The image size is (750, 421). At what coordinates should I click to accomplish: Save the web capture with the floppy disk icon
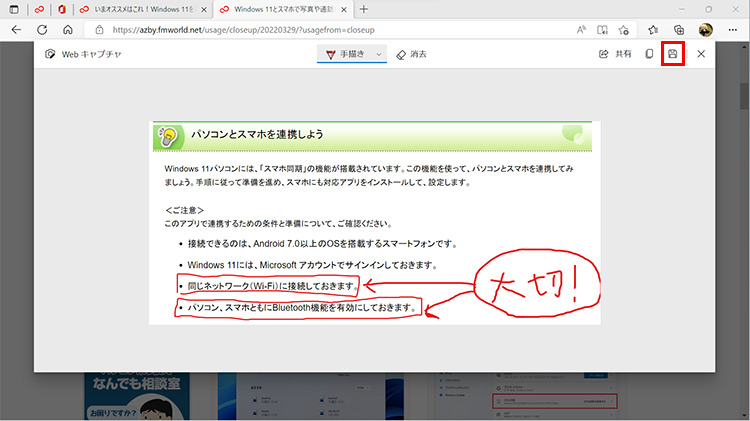tap(673, 54)
